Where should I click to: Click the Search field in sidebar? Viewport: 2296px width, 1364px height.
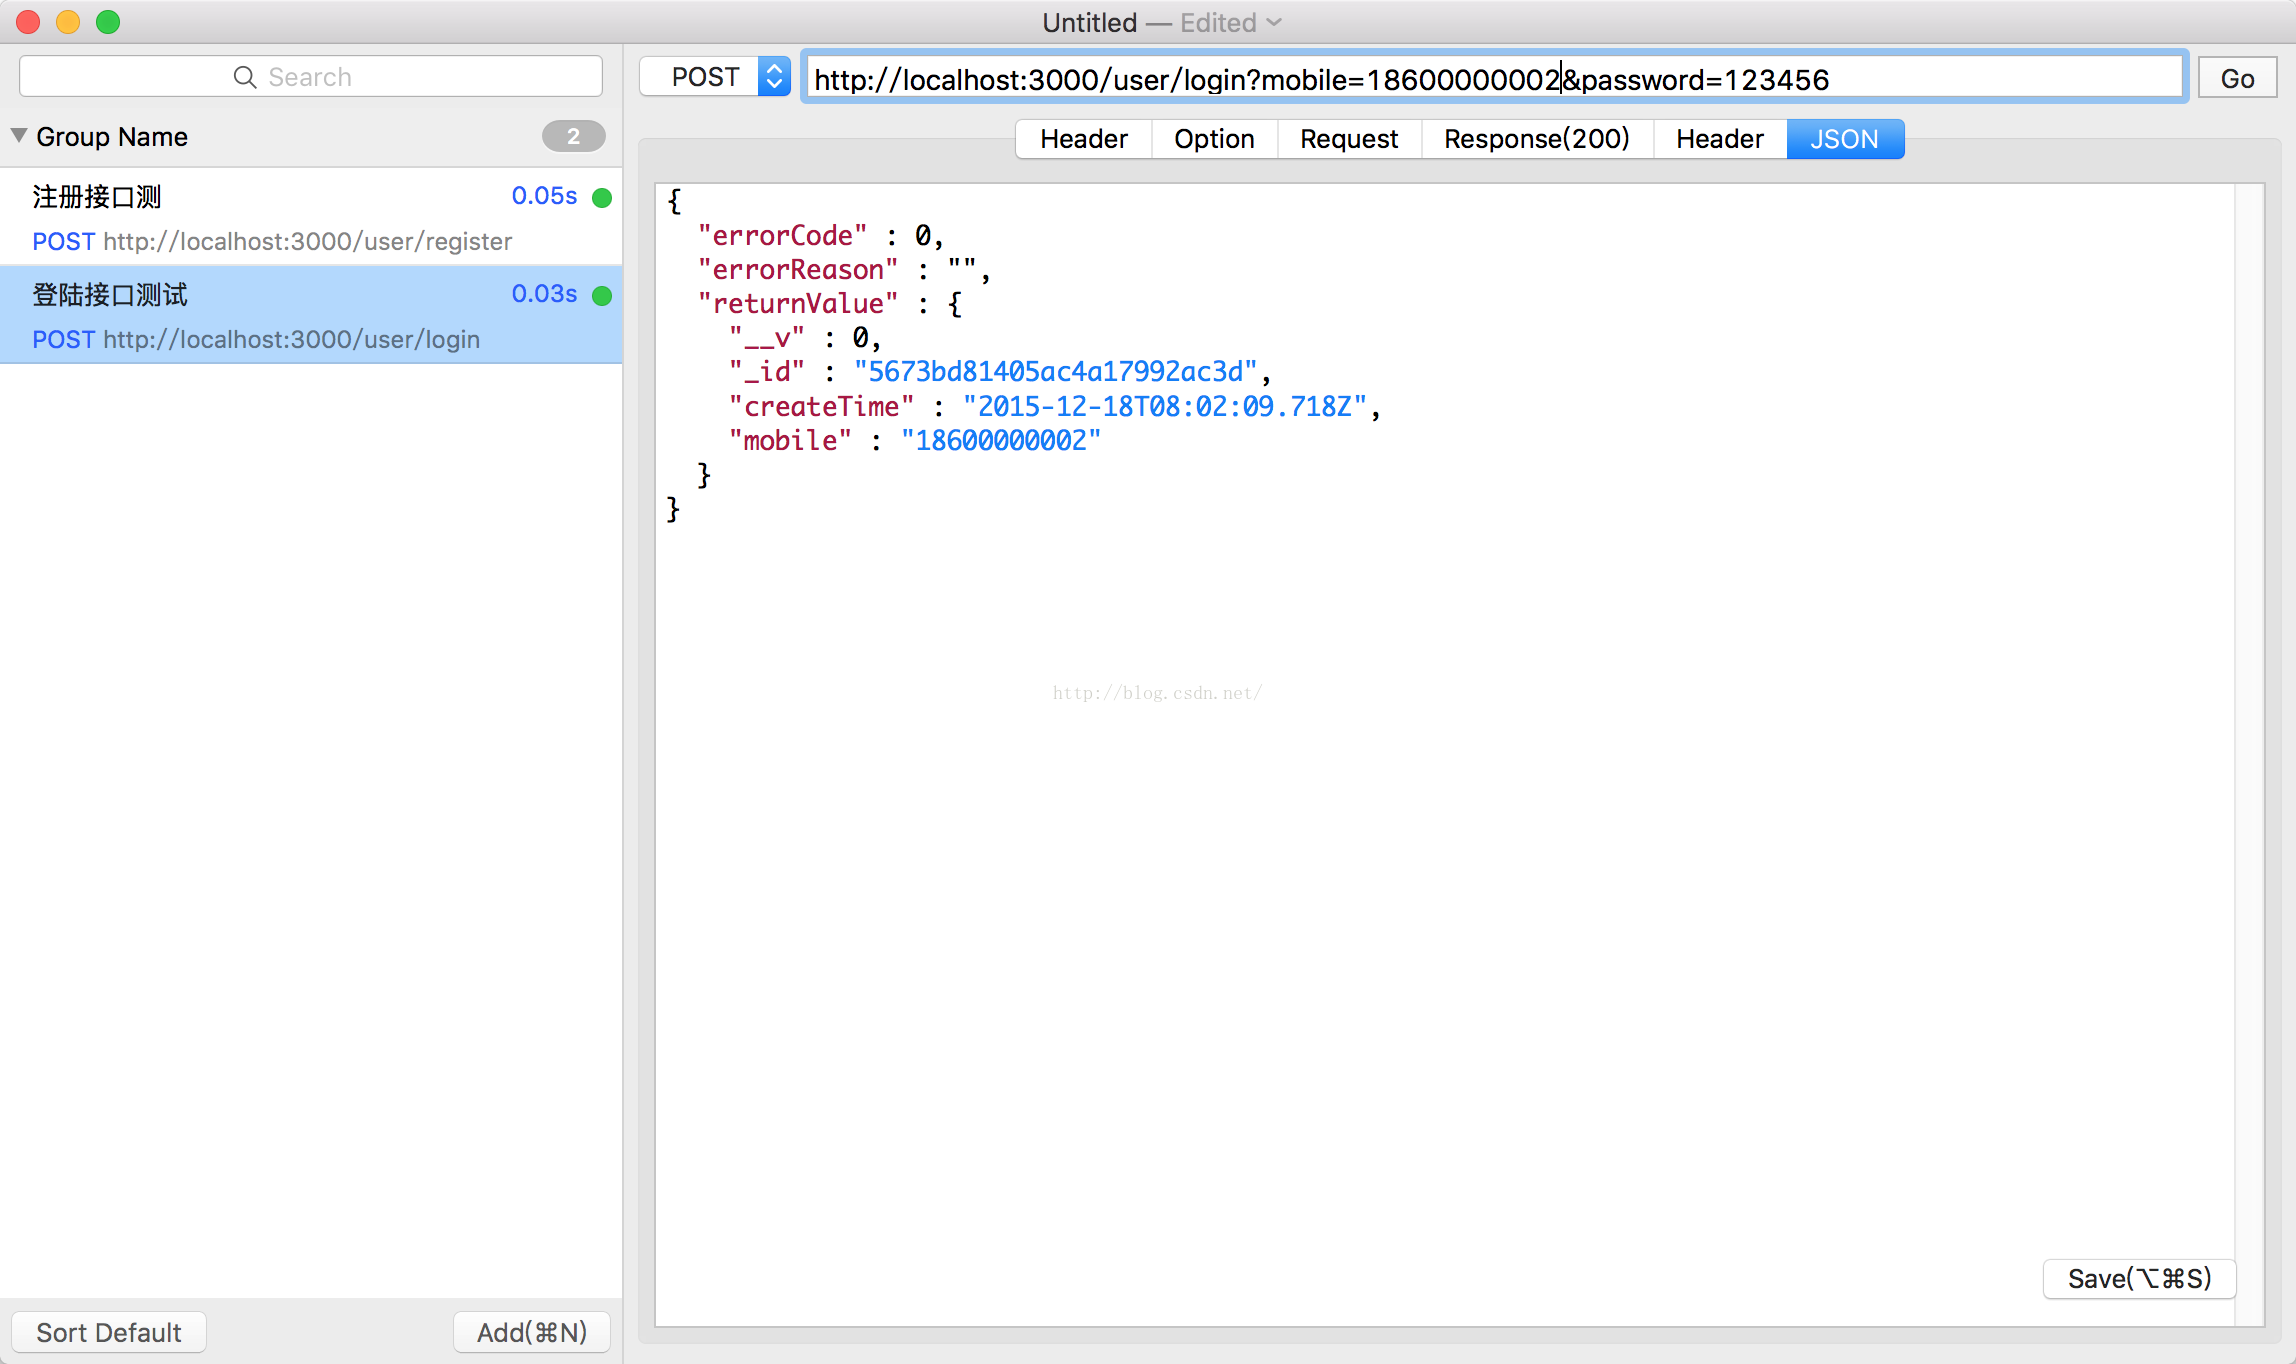311,77
